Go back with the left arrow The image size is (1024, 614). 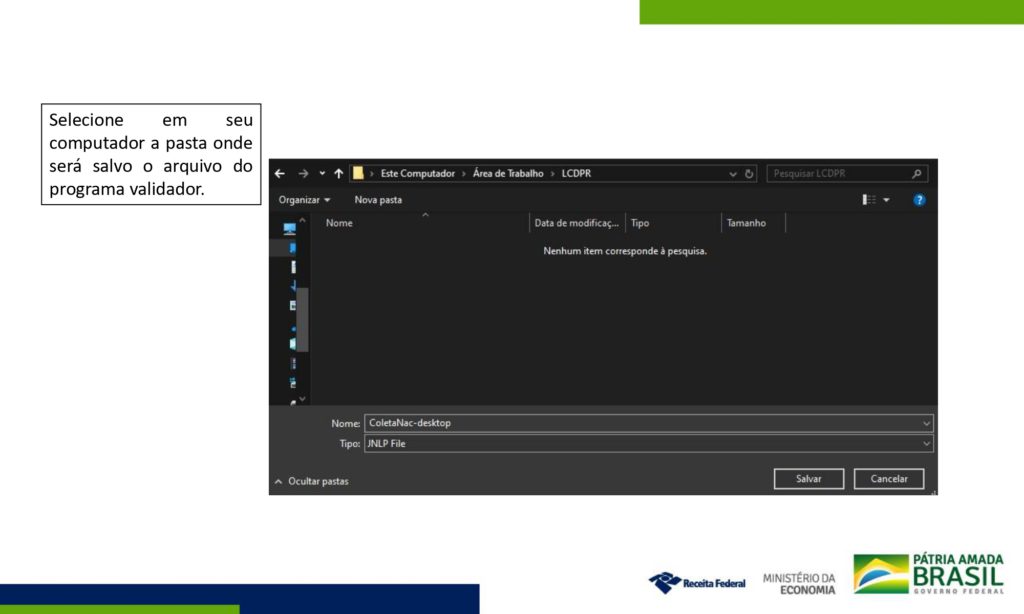[x=280, y=174]
